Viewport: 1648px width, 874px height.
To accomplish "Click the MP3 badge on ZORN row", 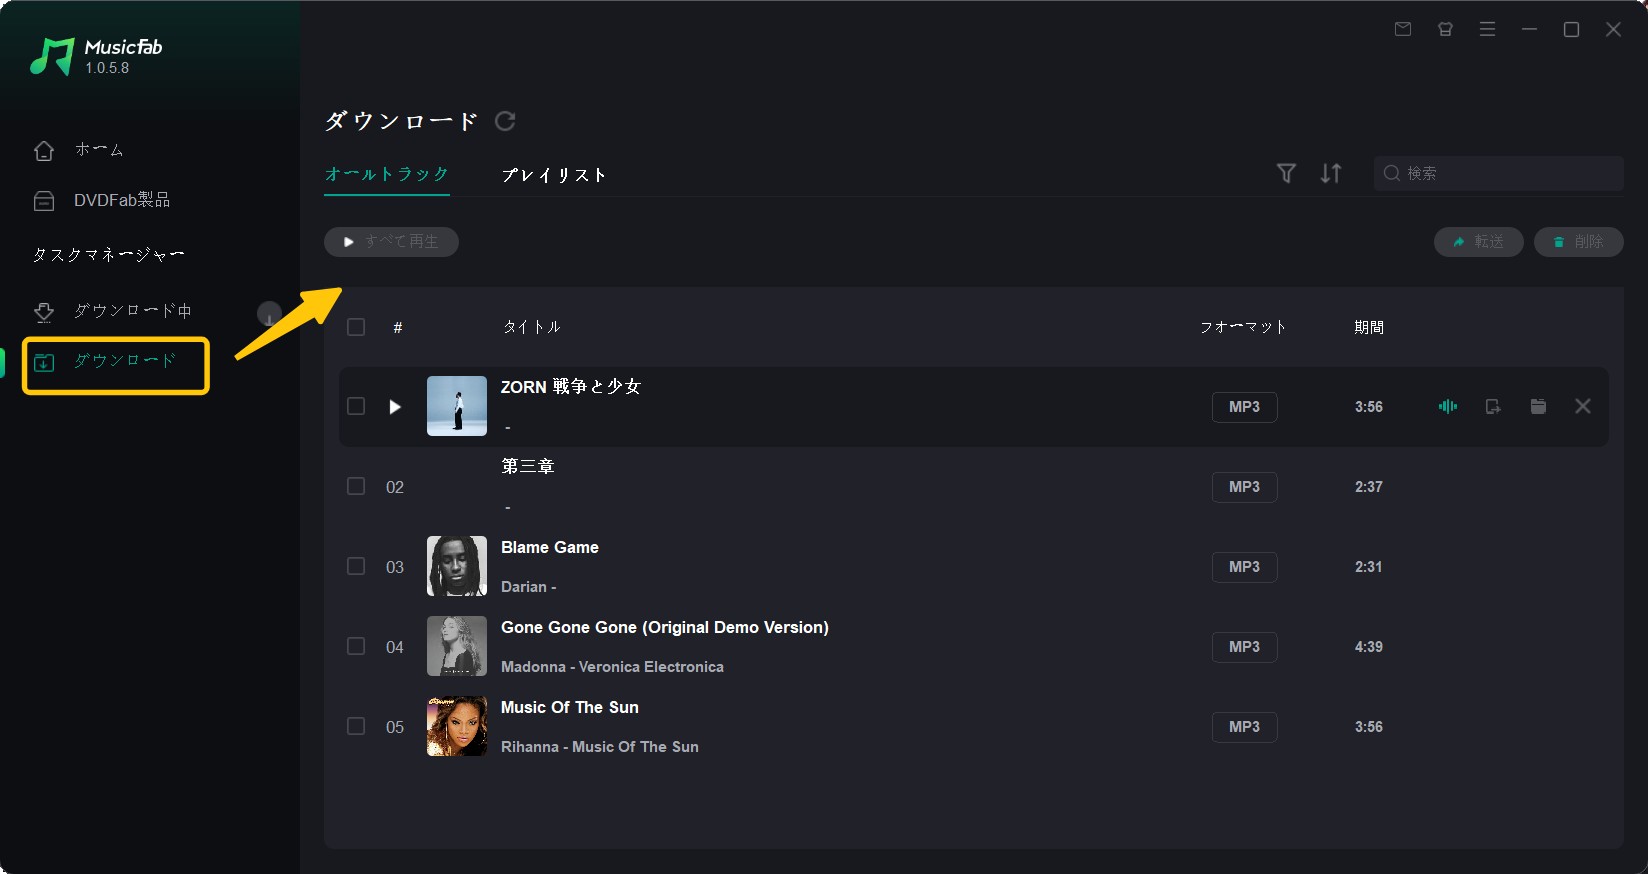I will 1244,407.
